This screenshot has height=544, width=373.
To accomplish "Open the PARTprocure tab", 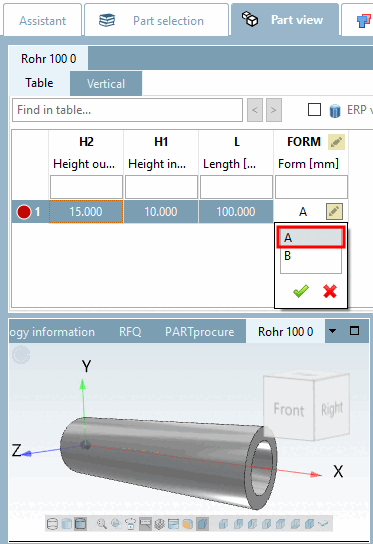I will click(200, 332).
